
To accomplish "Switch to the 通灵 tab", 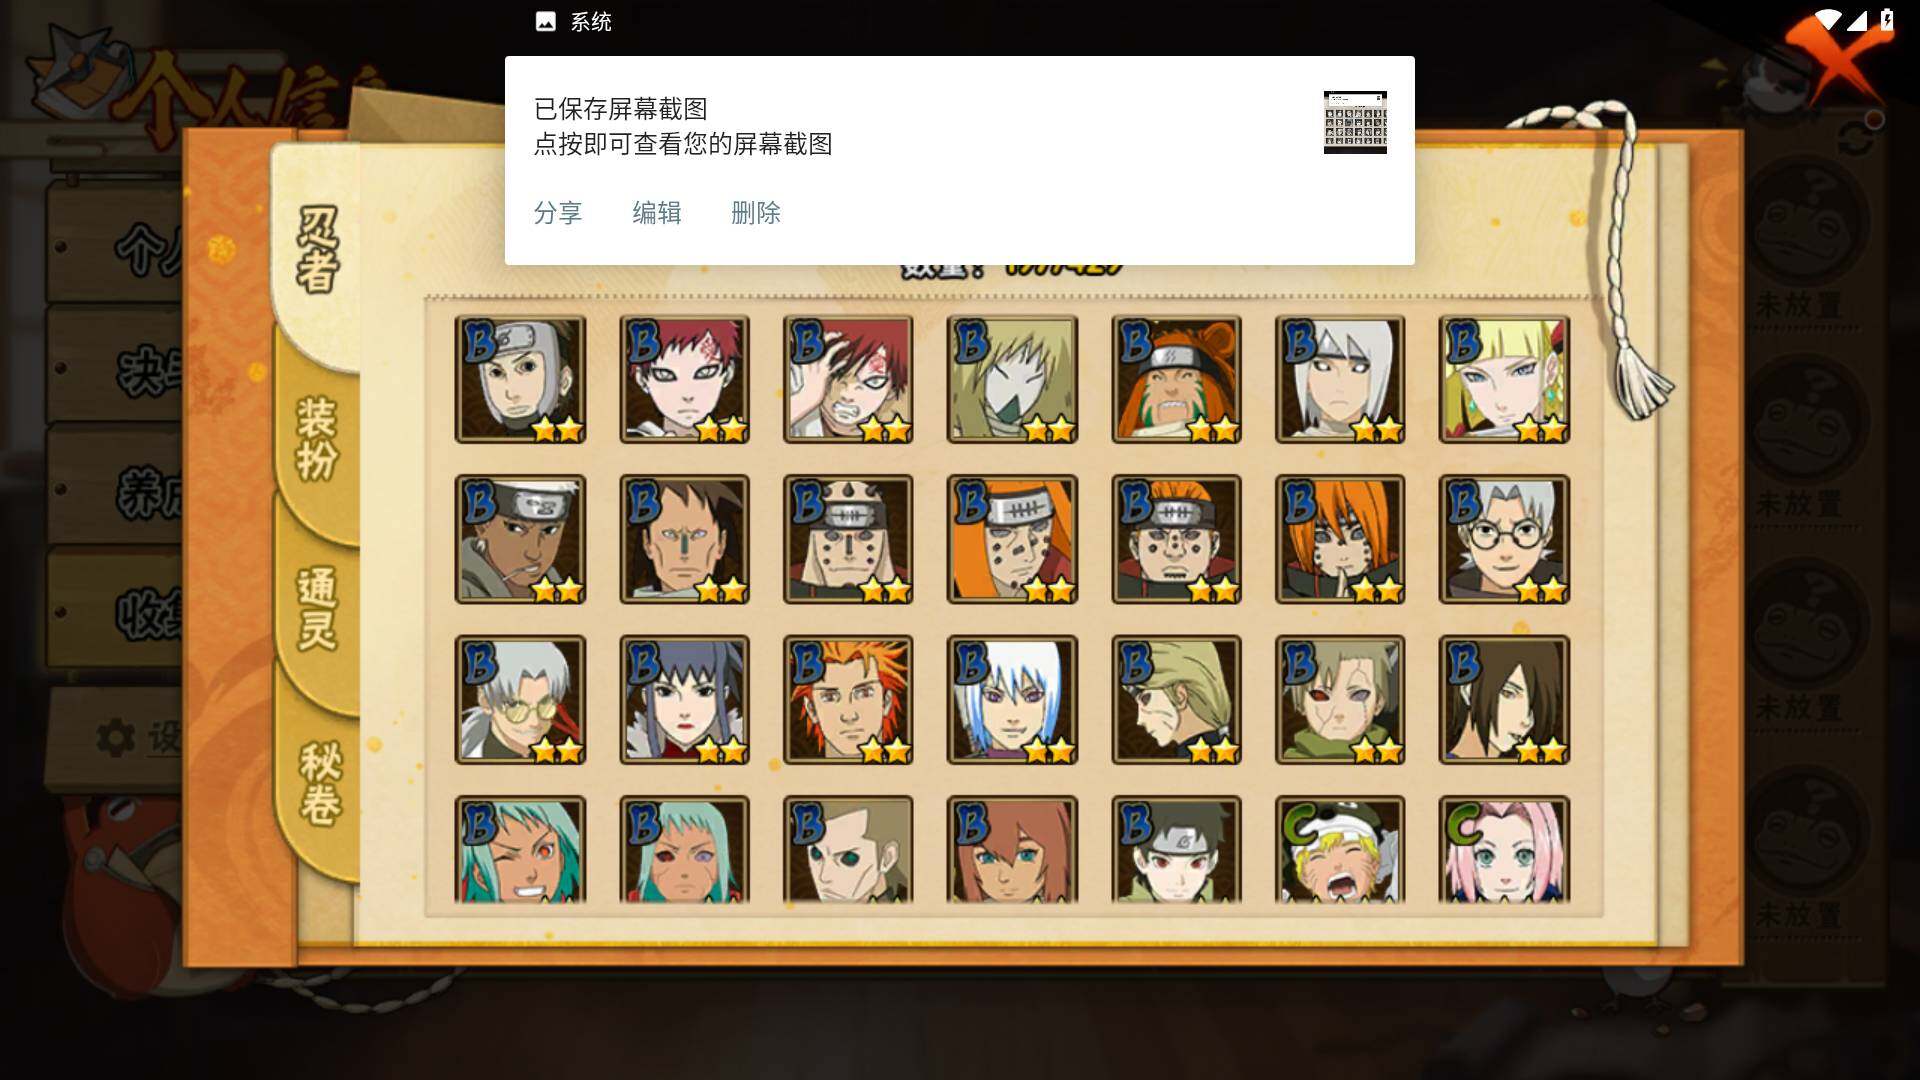I will (317, 608).
